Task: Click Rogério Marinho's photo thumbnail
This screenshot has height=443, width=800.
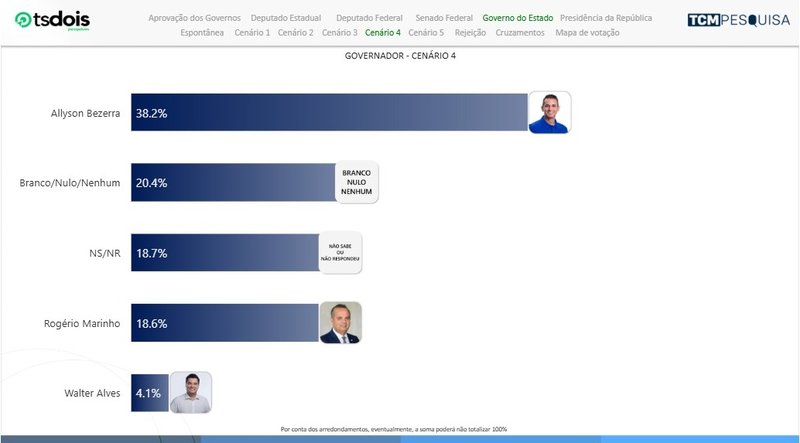Action: pyautogui.click(x=340, y=323)
